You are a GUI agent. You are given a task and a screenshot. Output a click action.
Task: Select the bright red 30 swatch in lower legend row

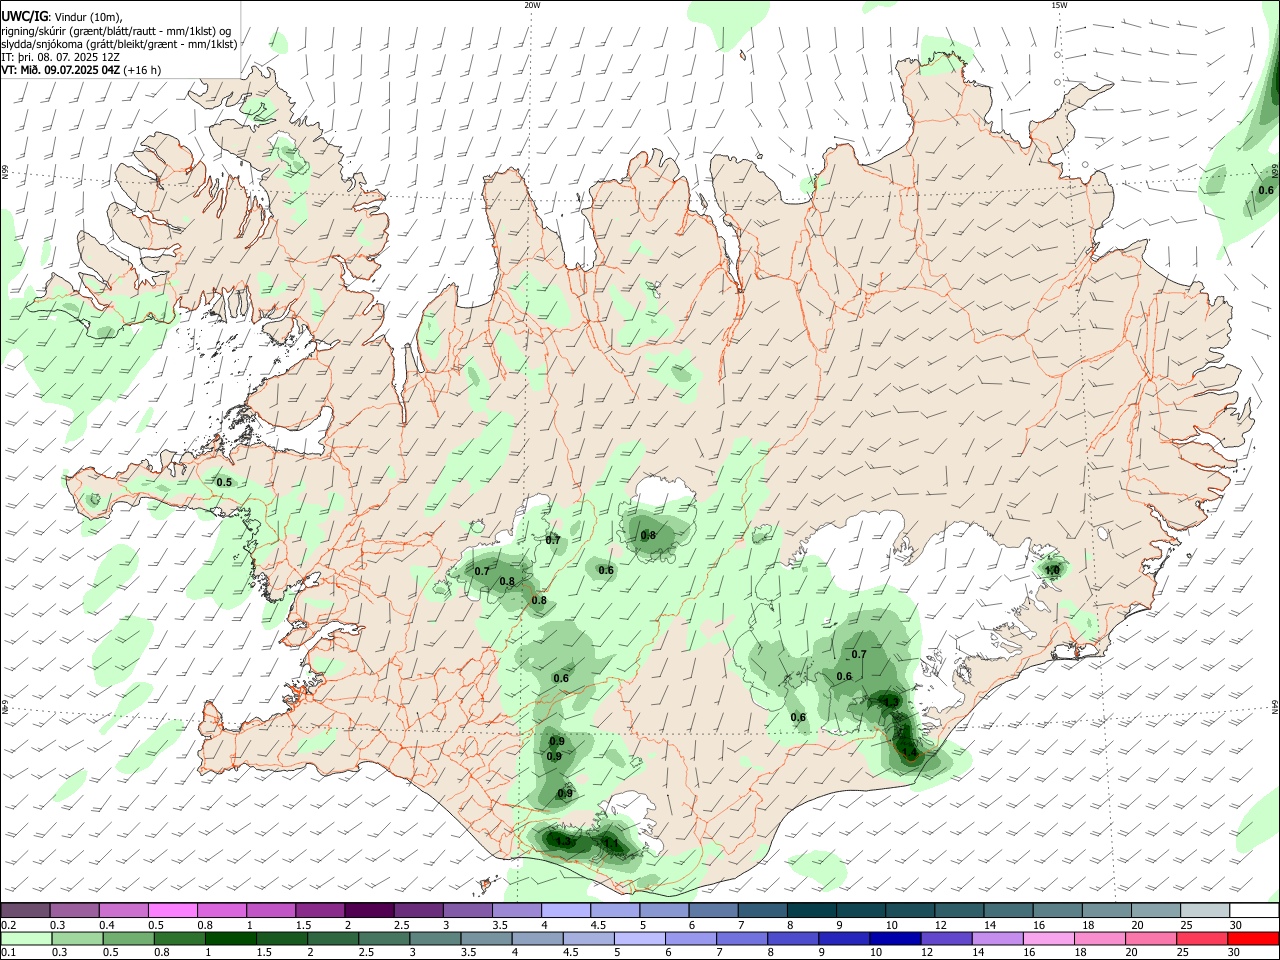(1254, 939)
